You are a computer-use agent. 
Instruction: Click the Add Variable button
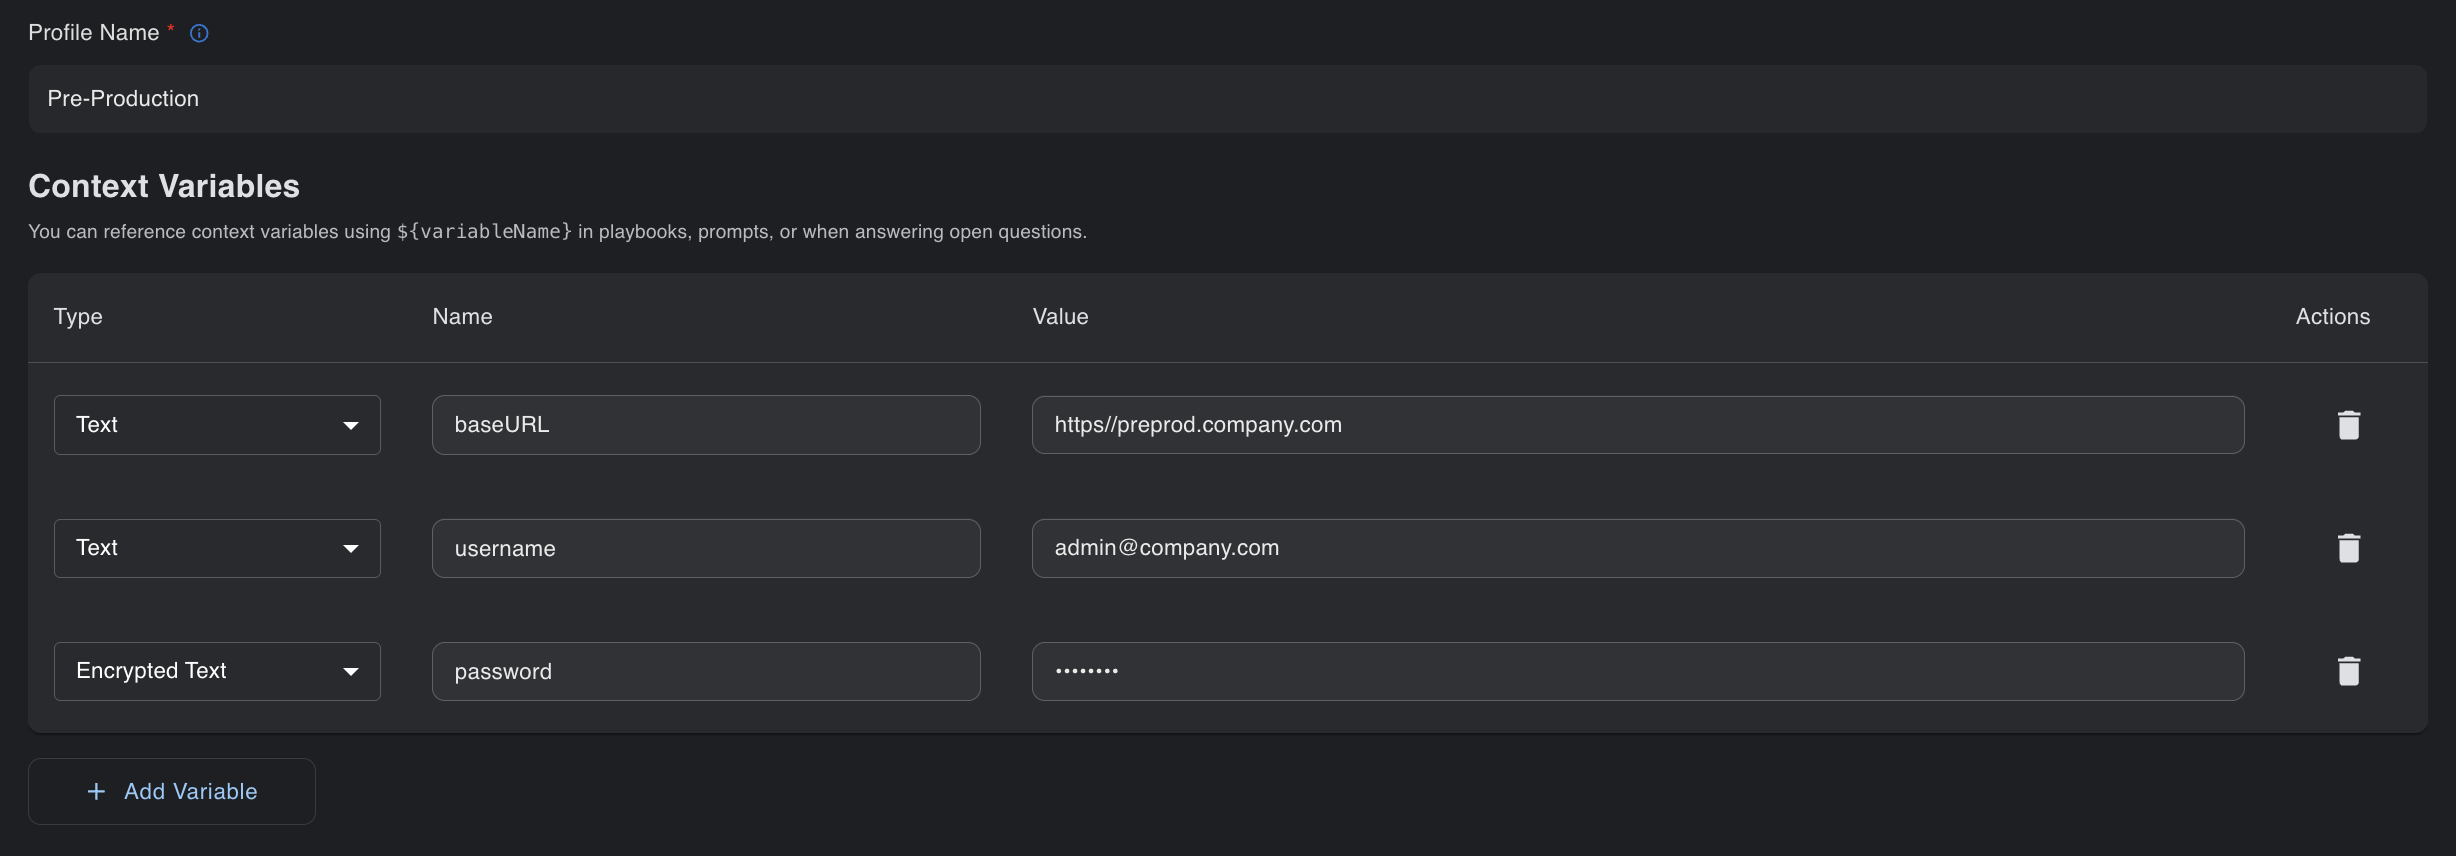tap(172, 791)
